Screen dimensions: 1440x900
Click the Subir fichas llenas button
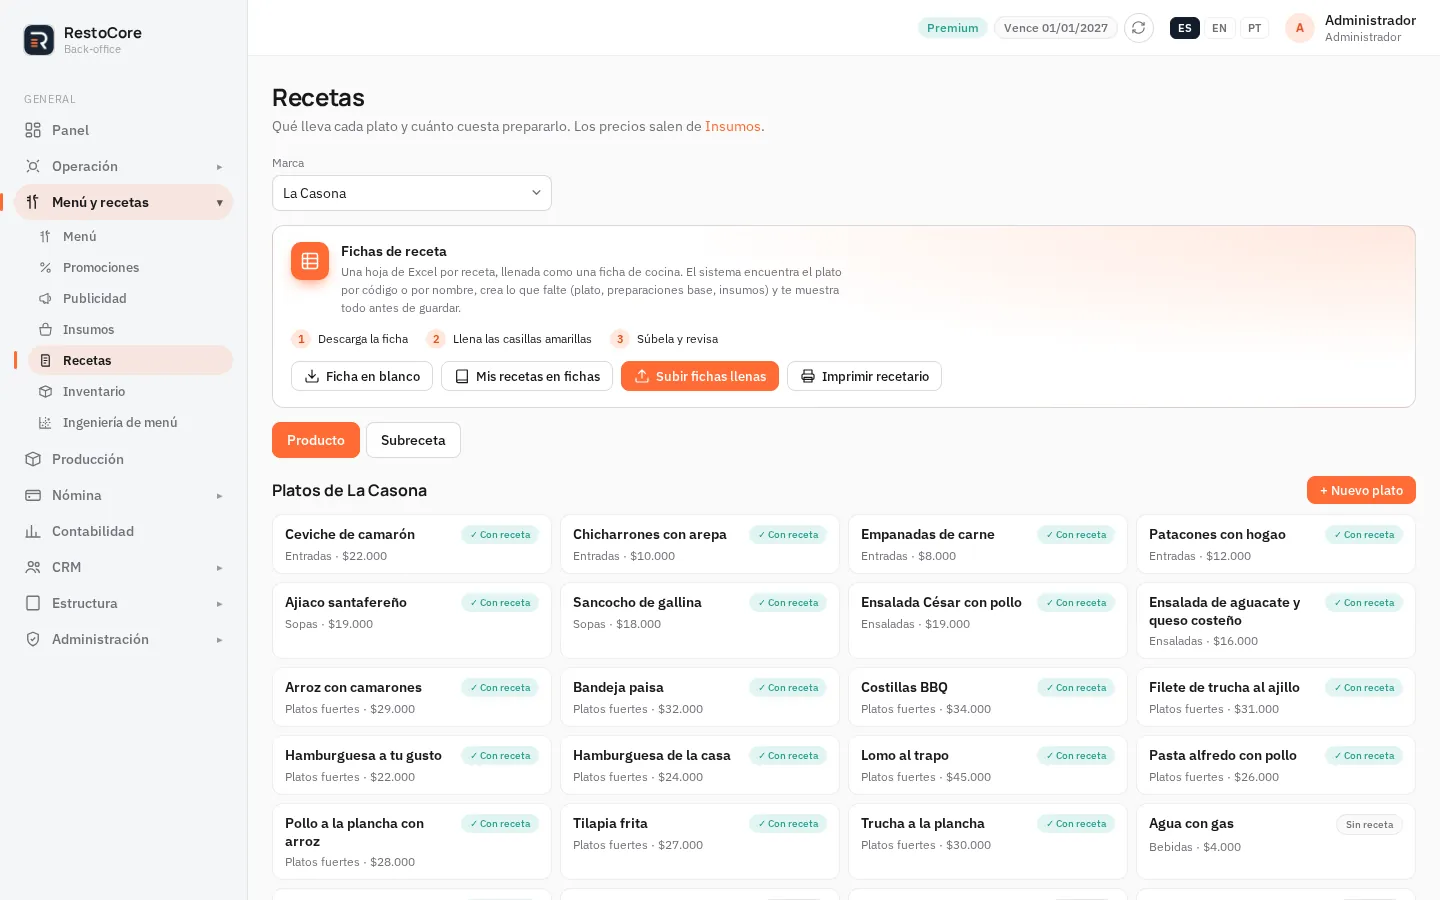700,376
